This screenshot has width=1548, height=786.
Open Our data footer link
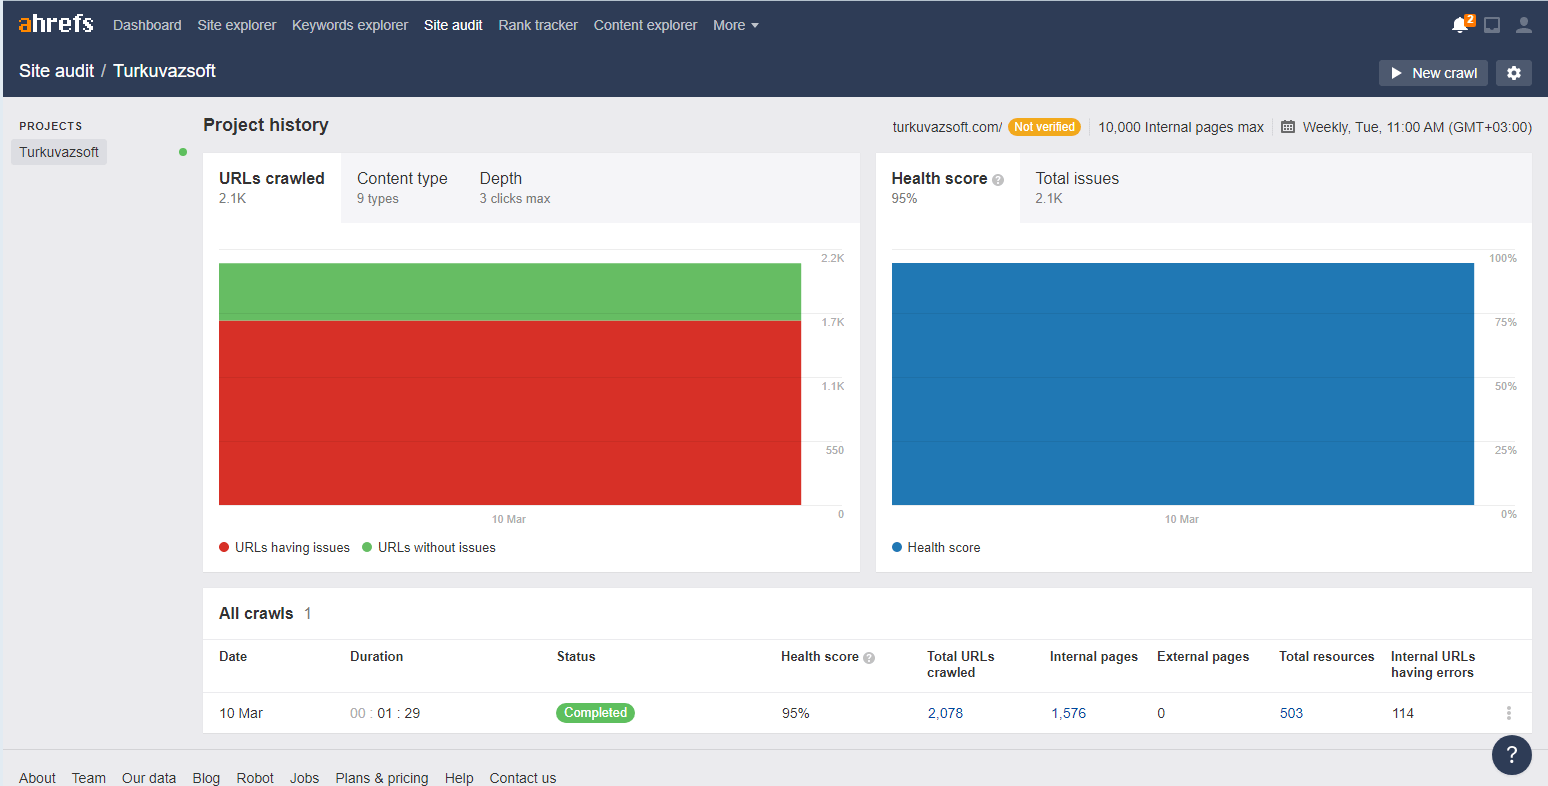pyautogui.click(x=149, y=778)
